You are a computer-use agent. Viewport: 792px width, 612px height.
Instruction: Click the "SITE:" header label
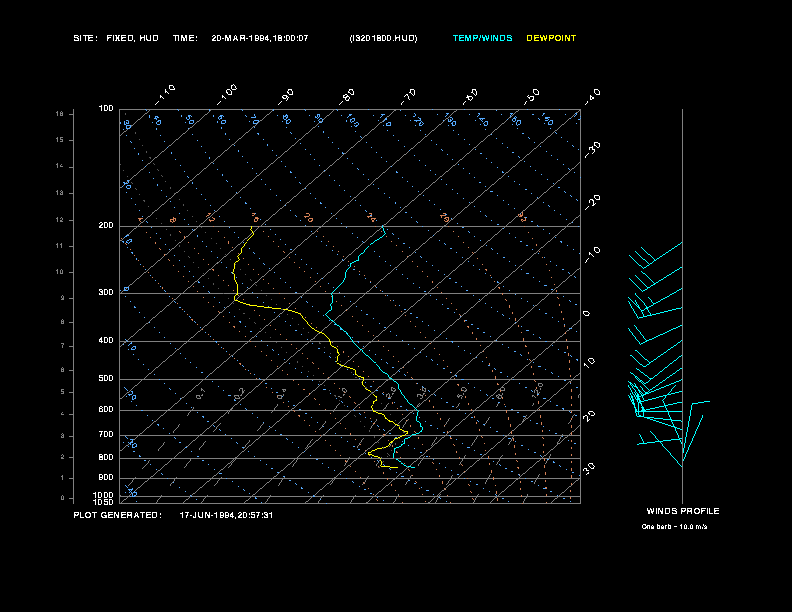point(85,38)
